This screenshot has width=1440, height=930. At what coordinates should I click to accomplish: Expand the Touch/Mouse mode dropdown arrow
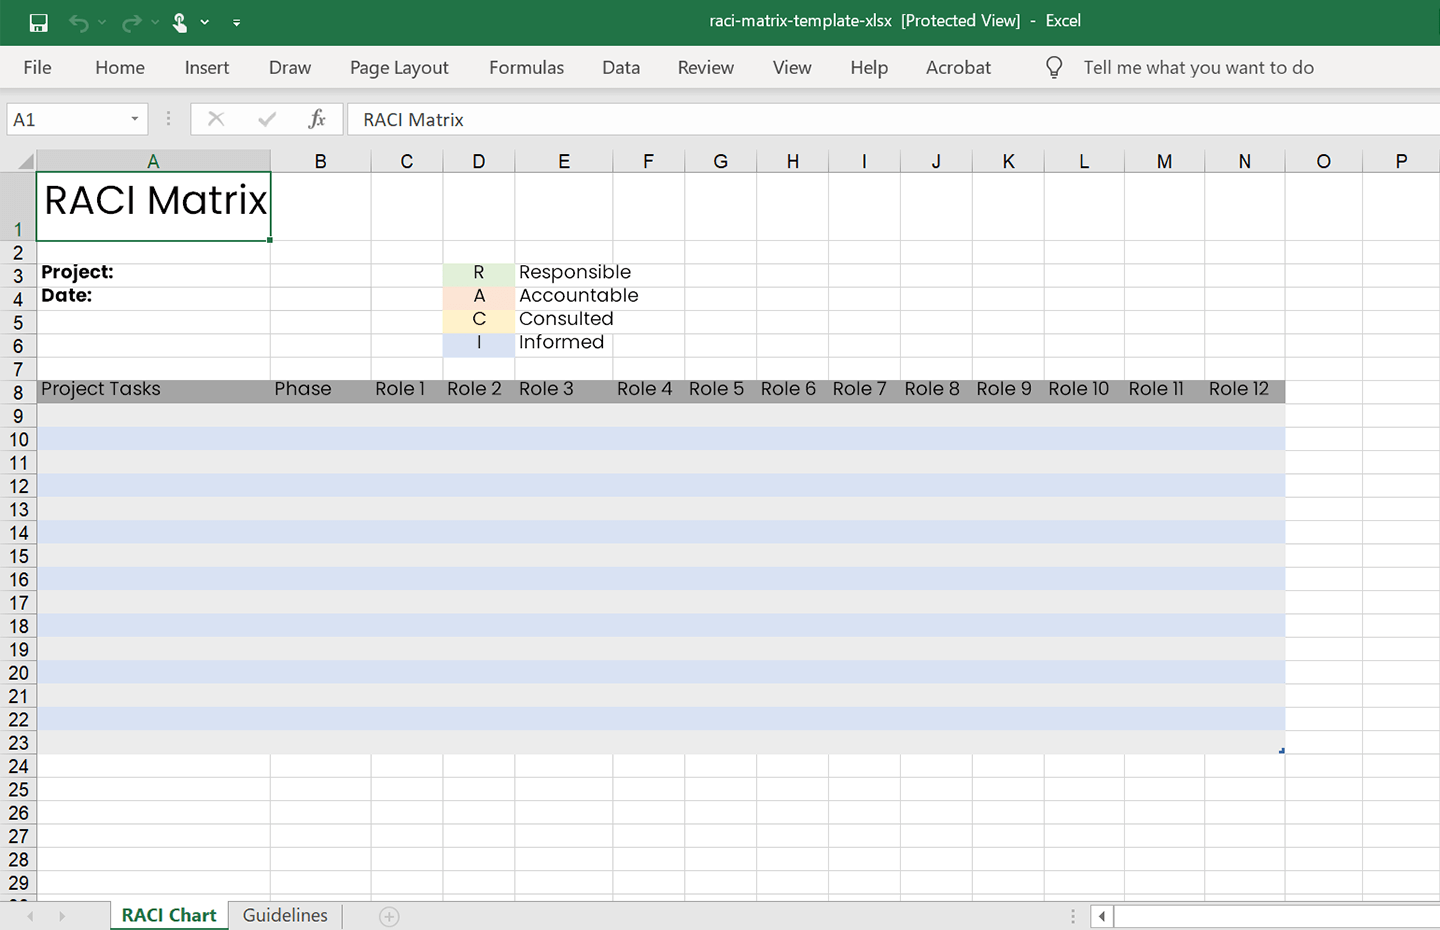click(205, 22)
